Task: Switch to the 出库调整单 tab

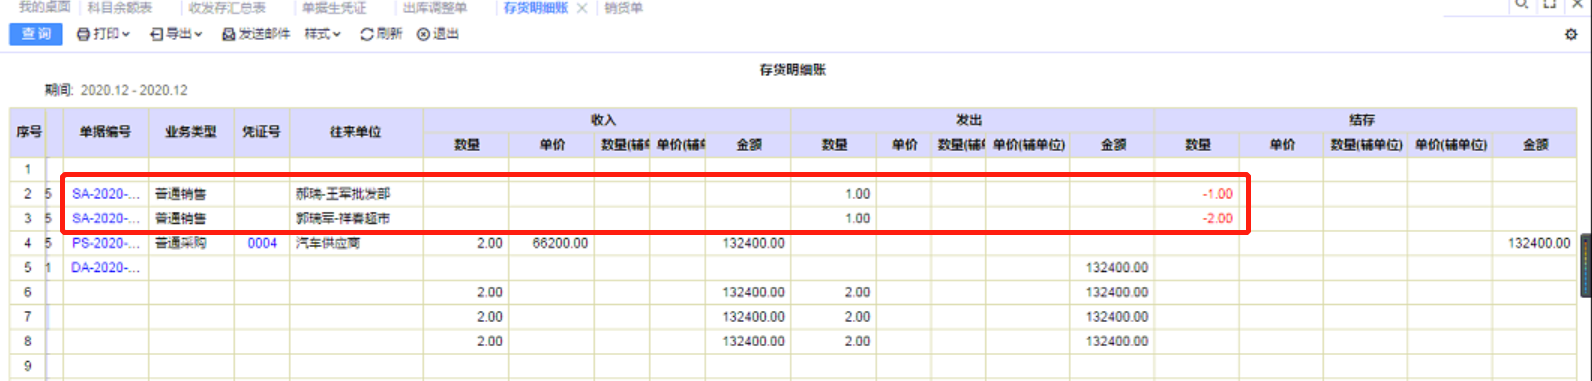Action: pyautogui.click(x=435, y=7)
